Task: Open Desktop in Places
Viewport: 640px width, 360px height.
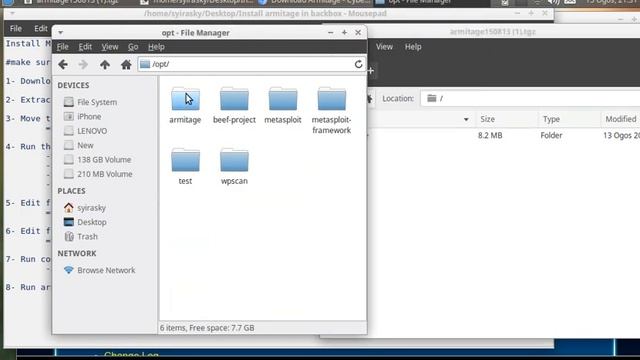Action: tap(85, 222)
